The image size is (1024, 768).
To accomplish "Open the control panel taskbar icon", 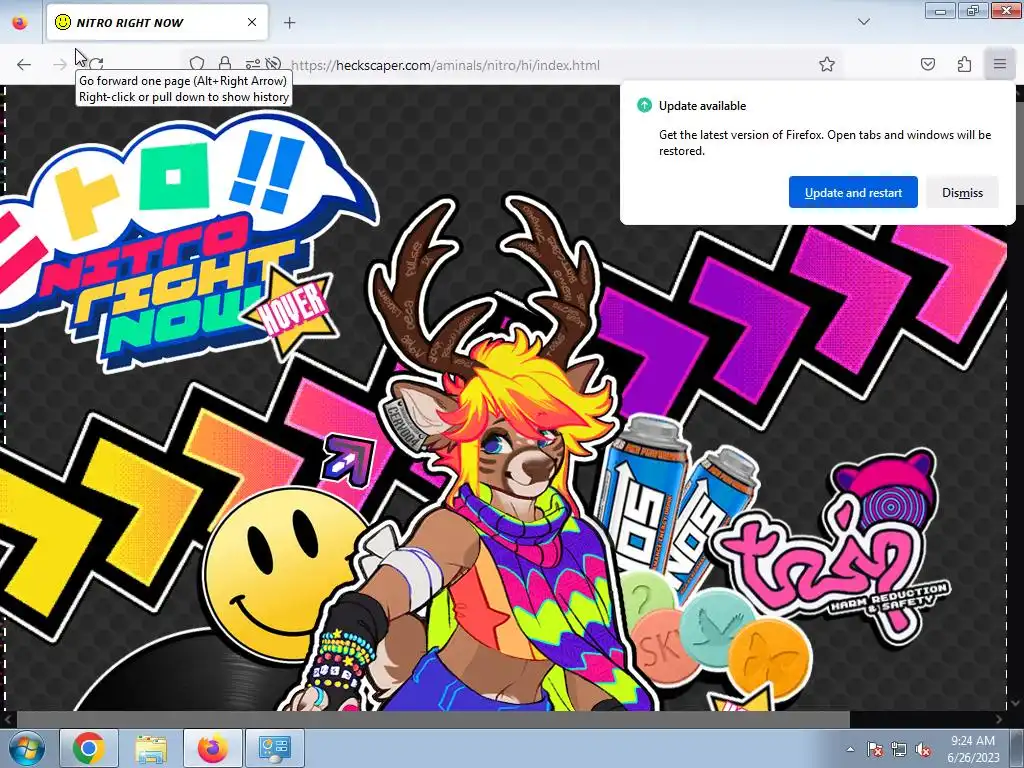I will 274,748.
